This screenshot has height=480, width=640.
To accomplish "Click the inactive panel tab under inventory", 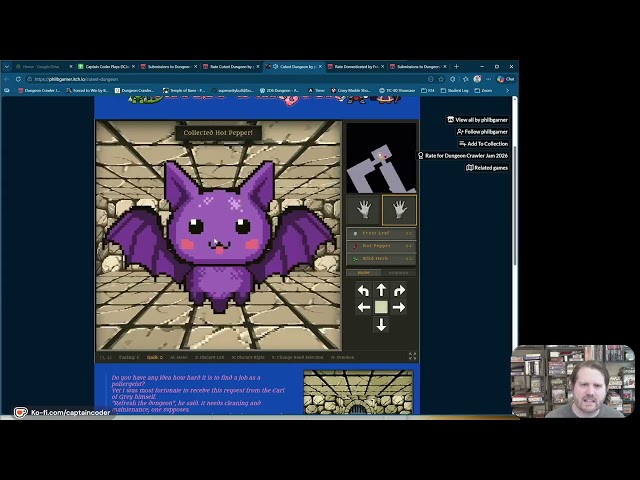I will tap(398, 272).
